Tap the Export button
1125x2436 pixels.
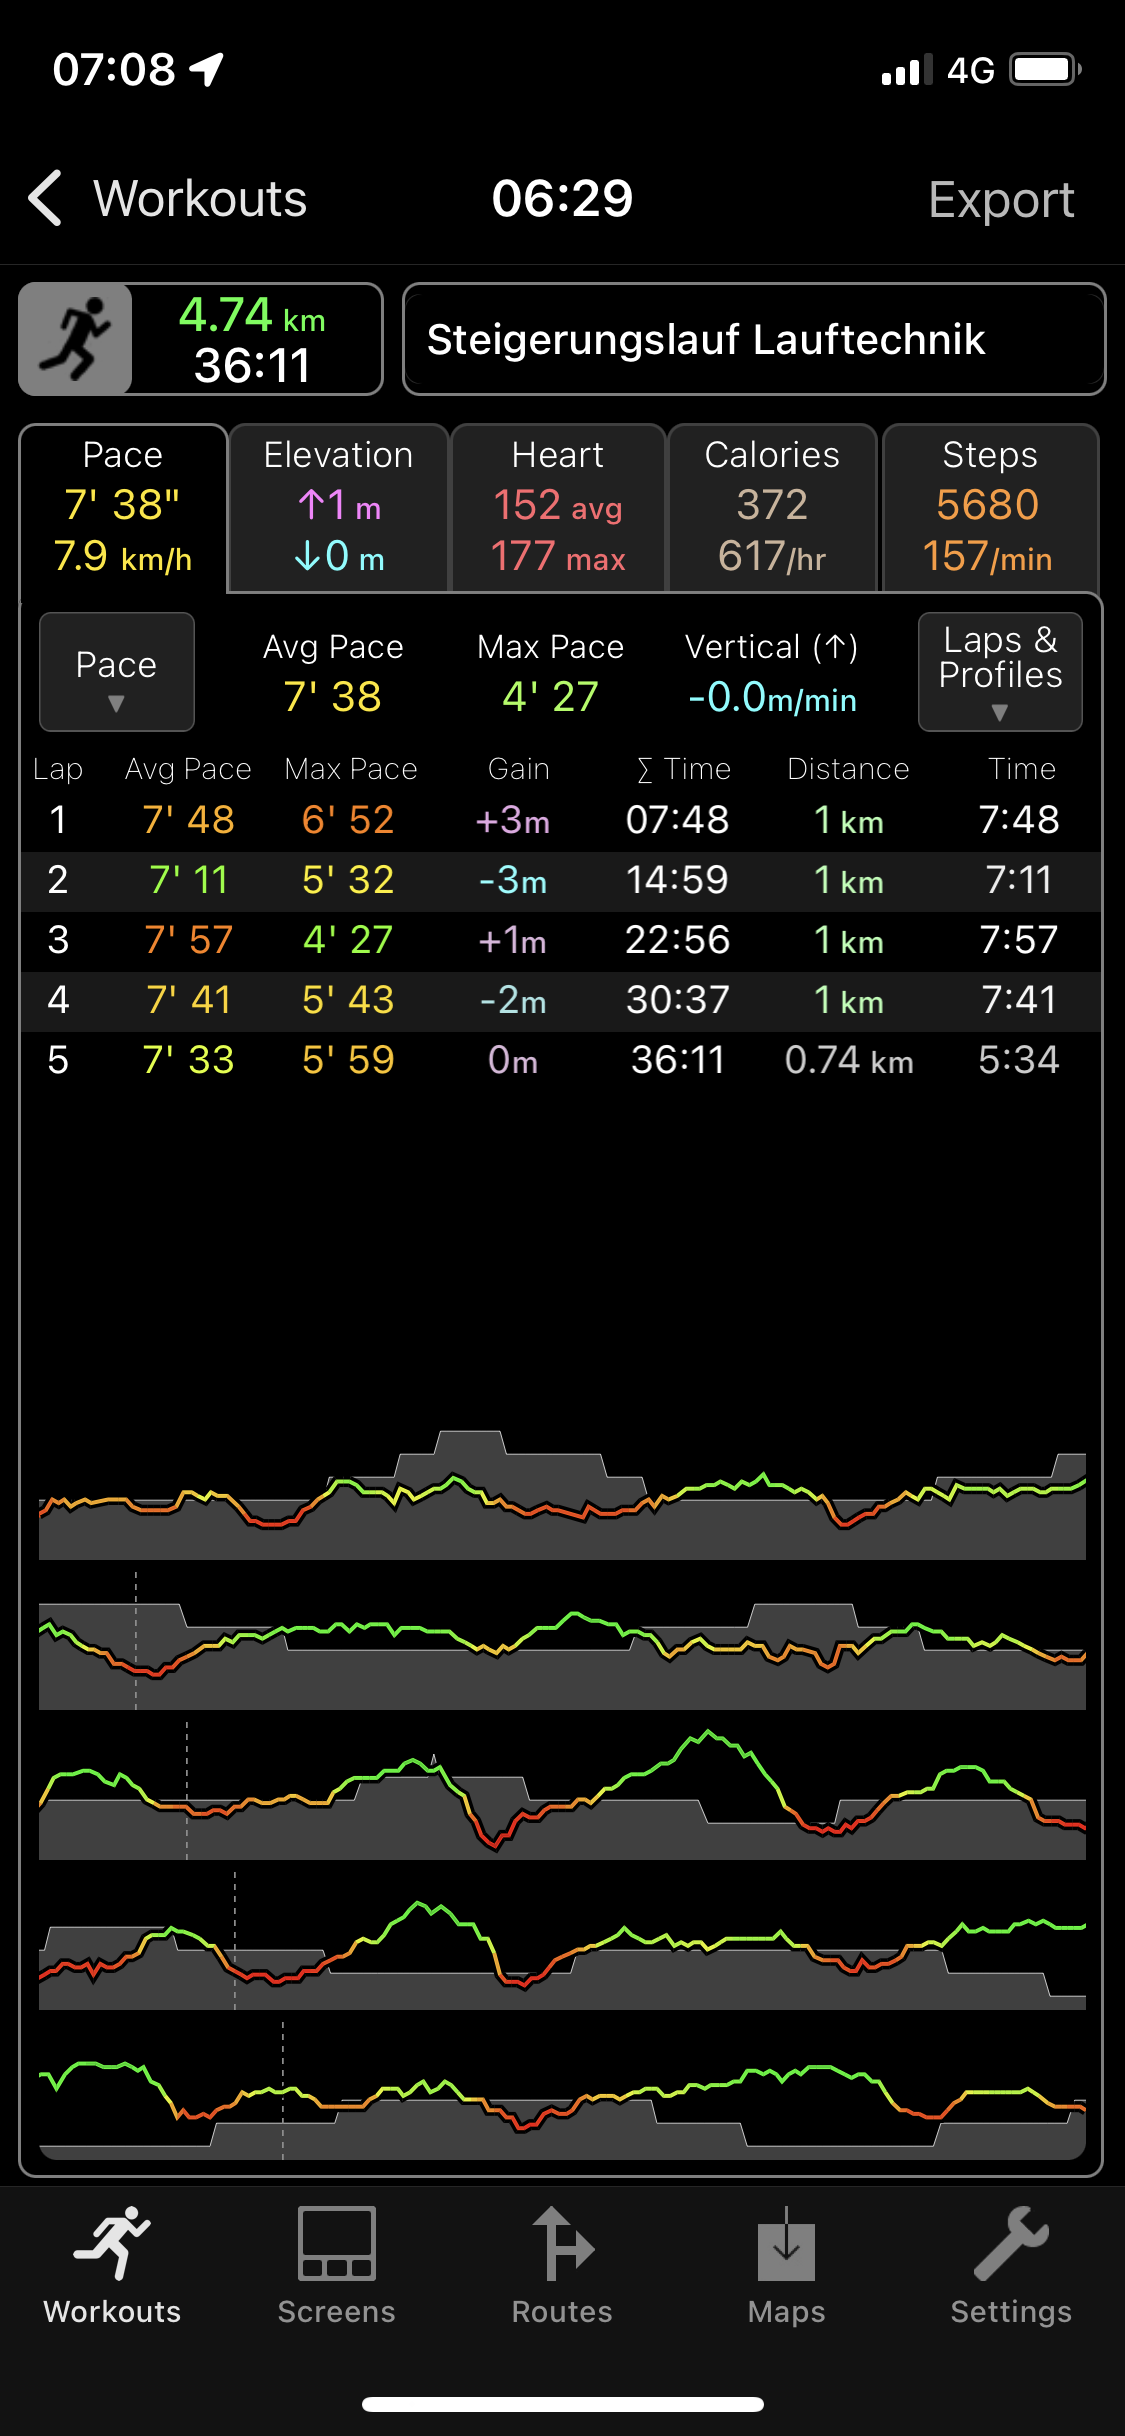pos(1001,199)
